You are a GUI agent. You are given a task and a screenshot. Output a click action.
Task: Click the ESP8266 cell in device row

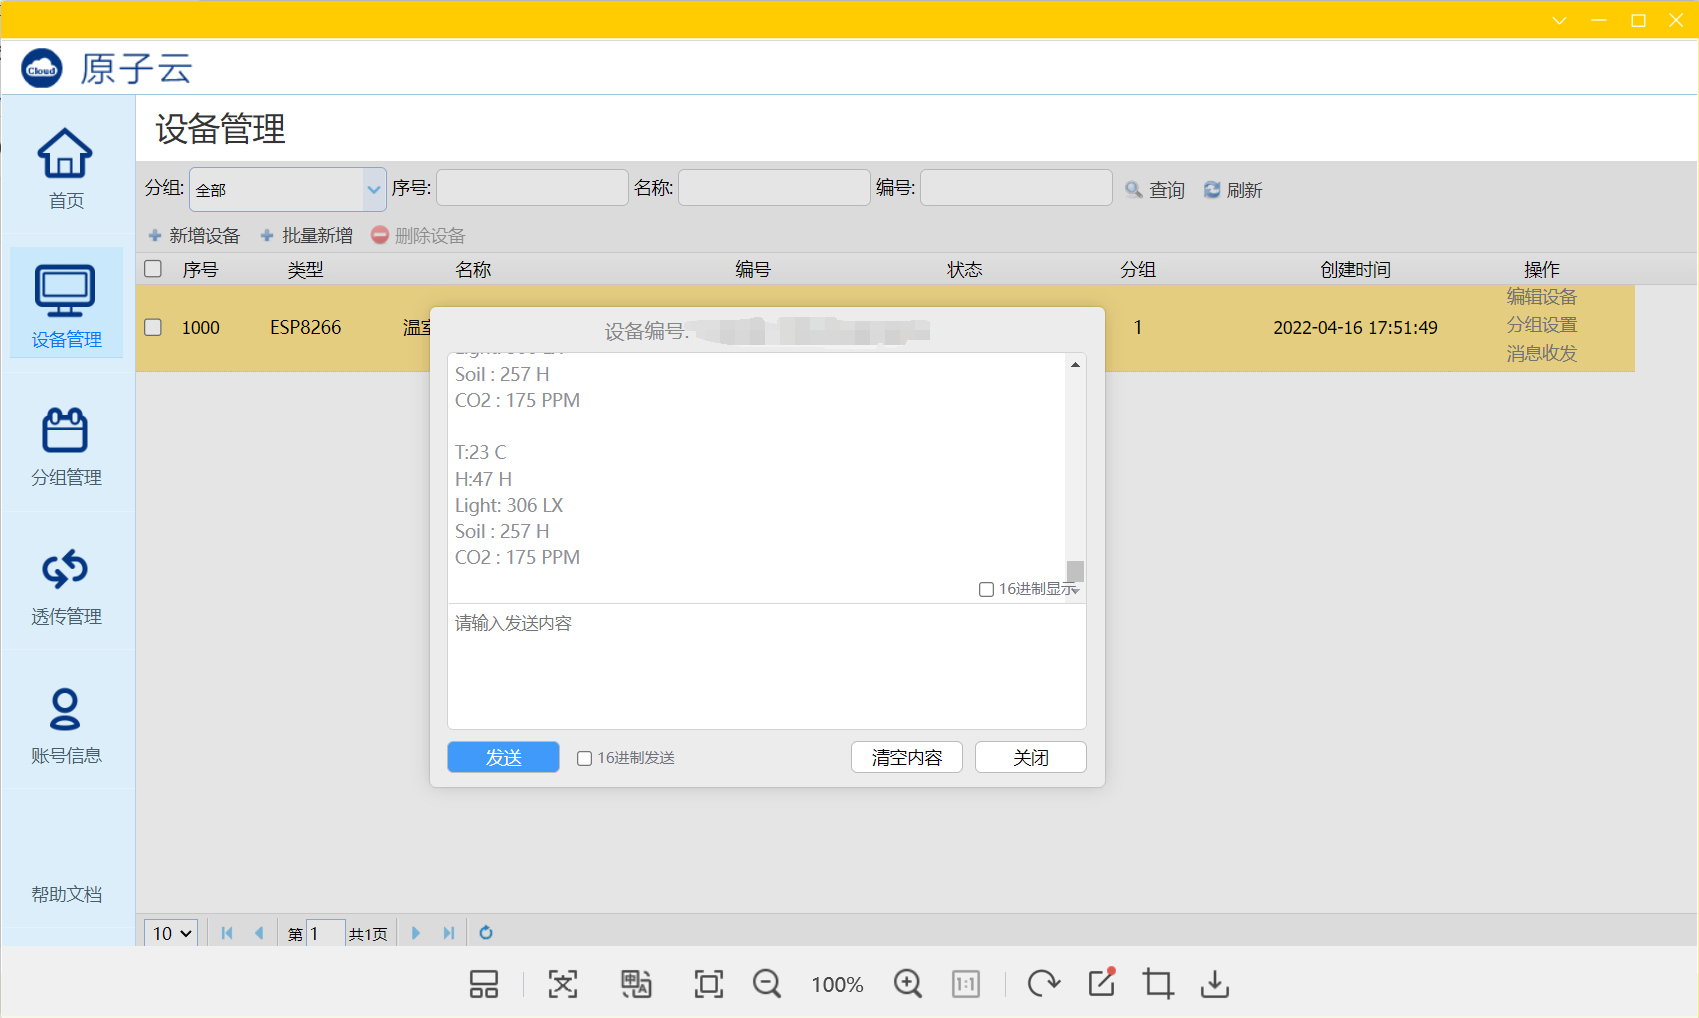coord(305,327)
